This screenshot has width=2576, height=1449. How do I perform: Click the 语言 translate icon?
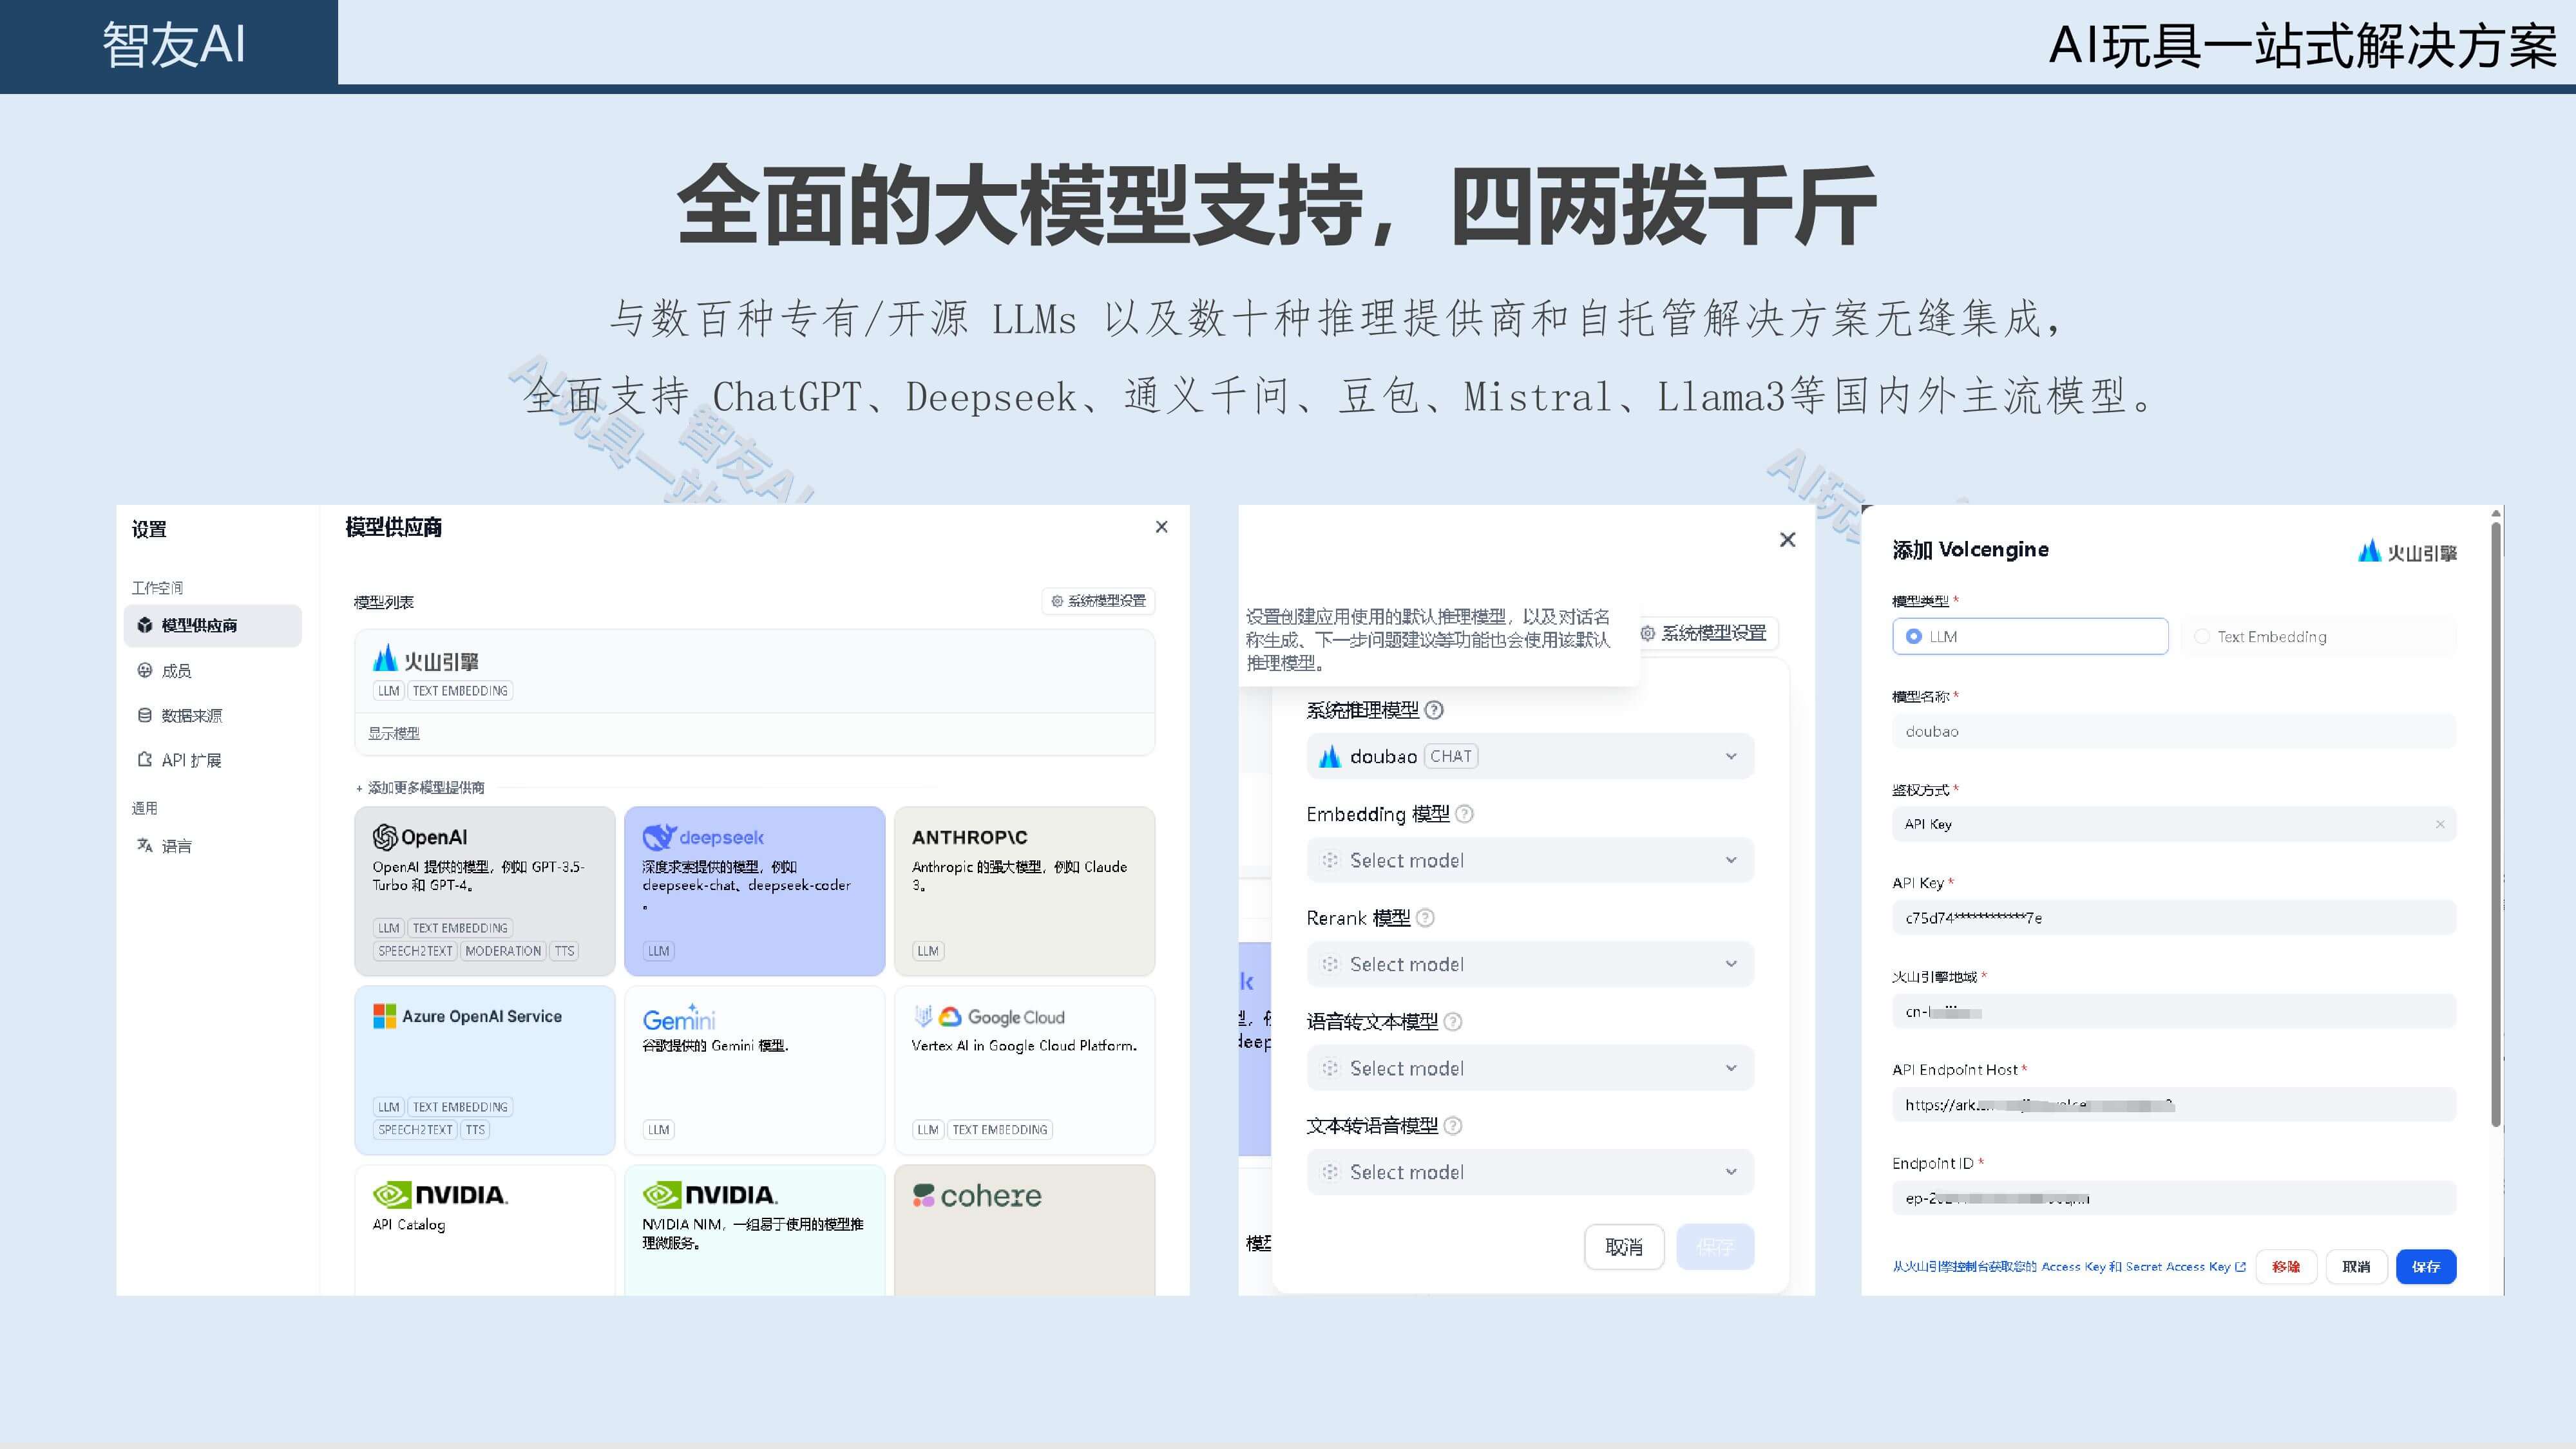(145, 845)
